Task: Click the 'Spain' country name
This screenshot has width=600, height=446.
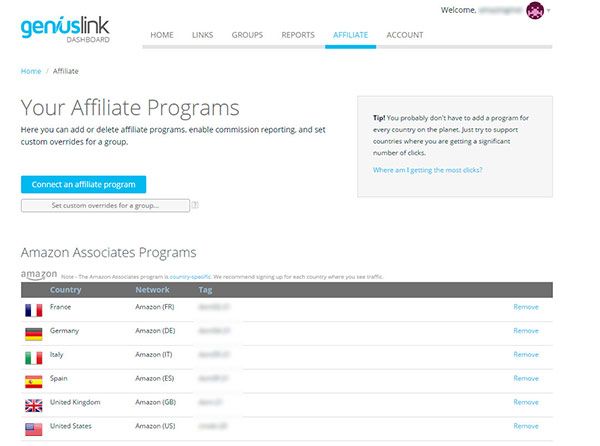Action: (x=59, y=378)
